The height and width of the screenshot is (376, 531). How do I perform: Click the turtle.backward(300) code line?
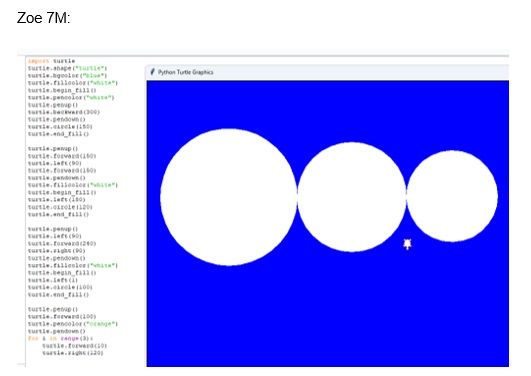(64, 112)
